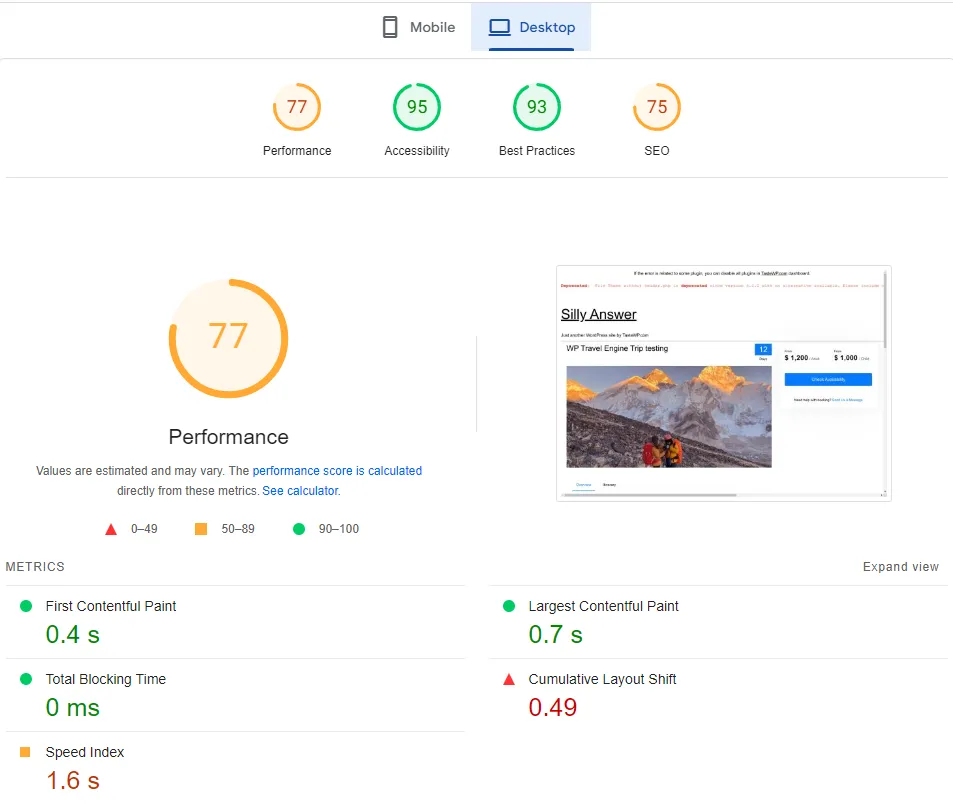Image resolution: width=953 pixels, height=808 pixels.
Task: Click the green dot beside Total Blocking Time
Action: pyautogui.click(x=26, y=679)
